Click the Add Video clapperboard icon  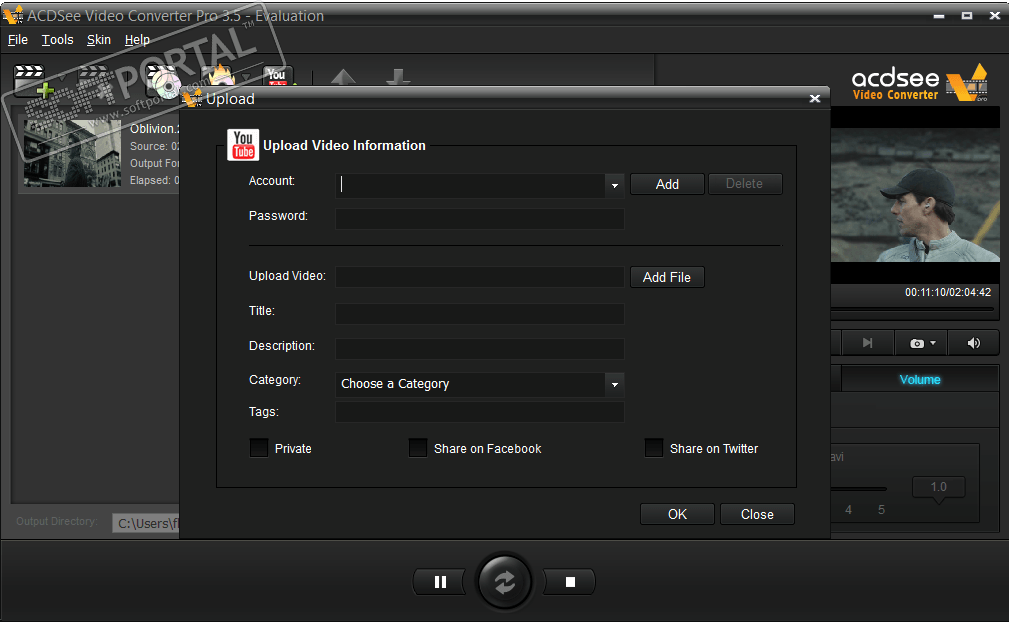click(x=33, y=81)
